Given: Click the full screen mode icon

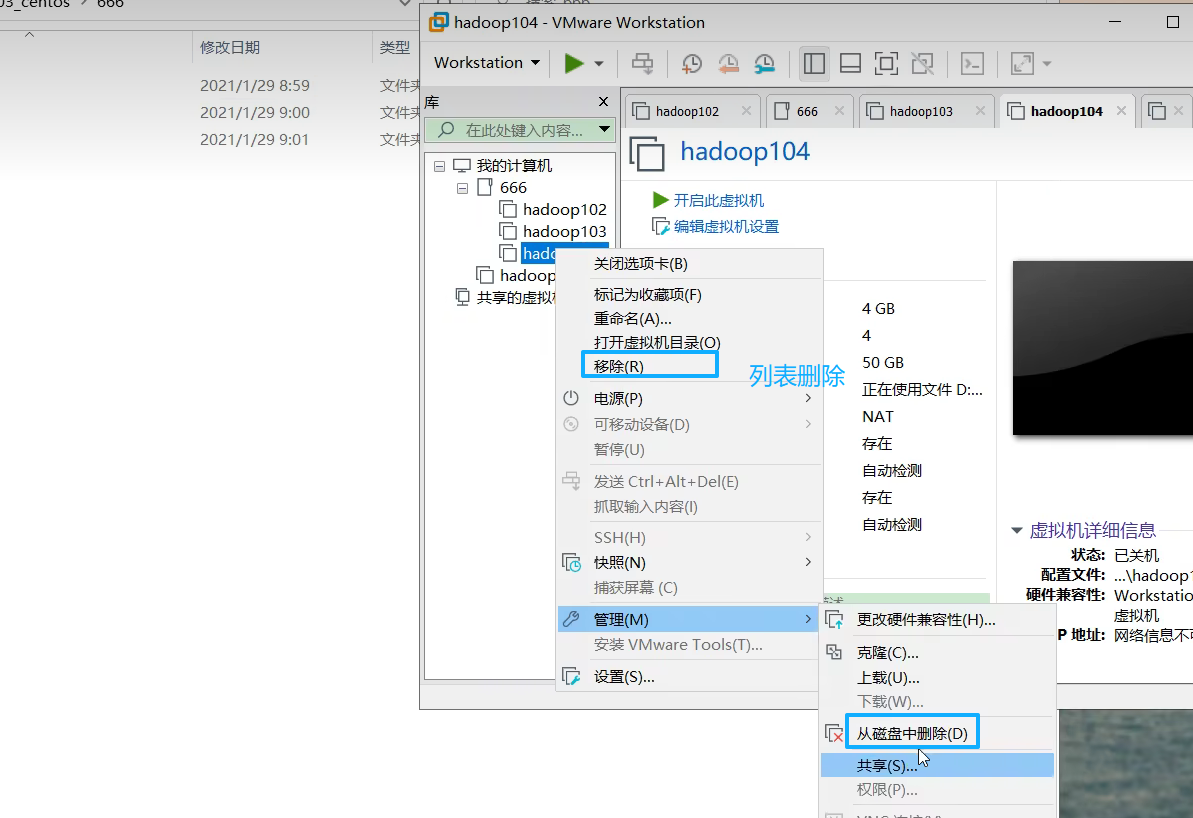Looking at the screenshot, I should (x=886, y=63).
